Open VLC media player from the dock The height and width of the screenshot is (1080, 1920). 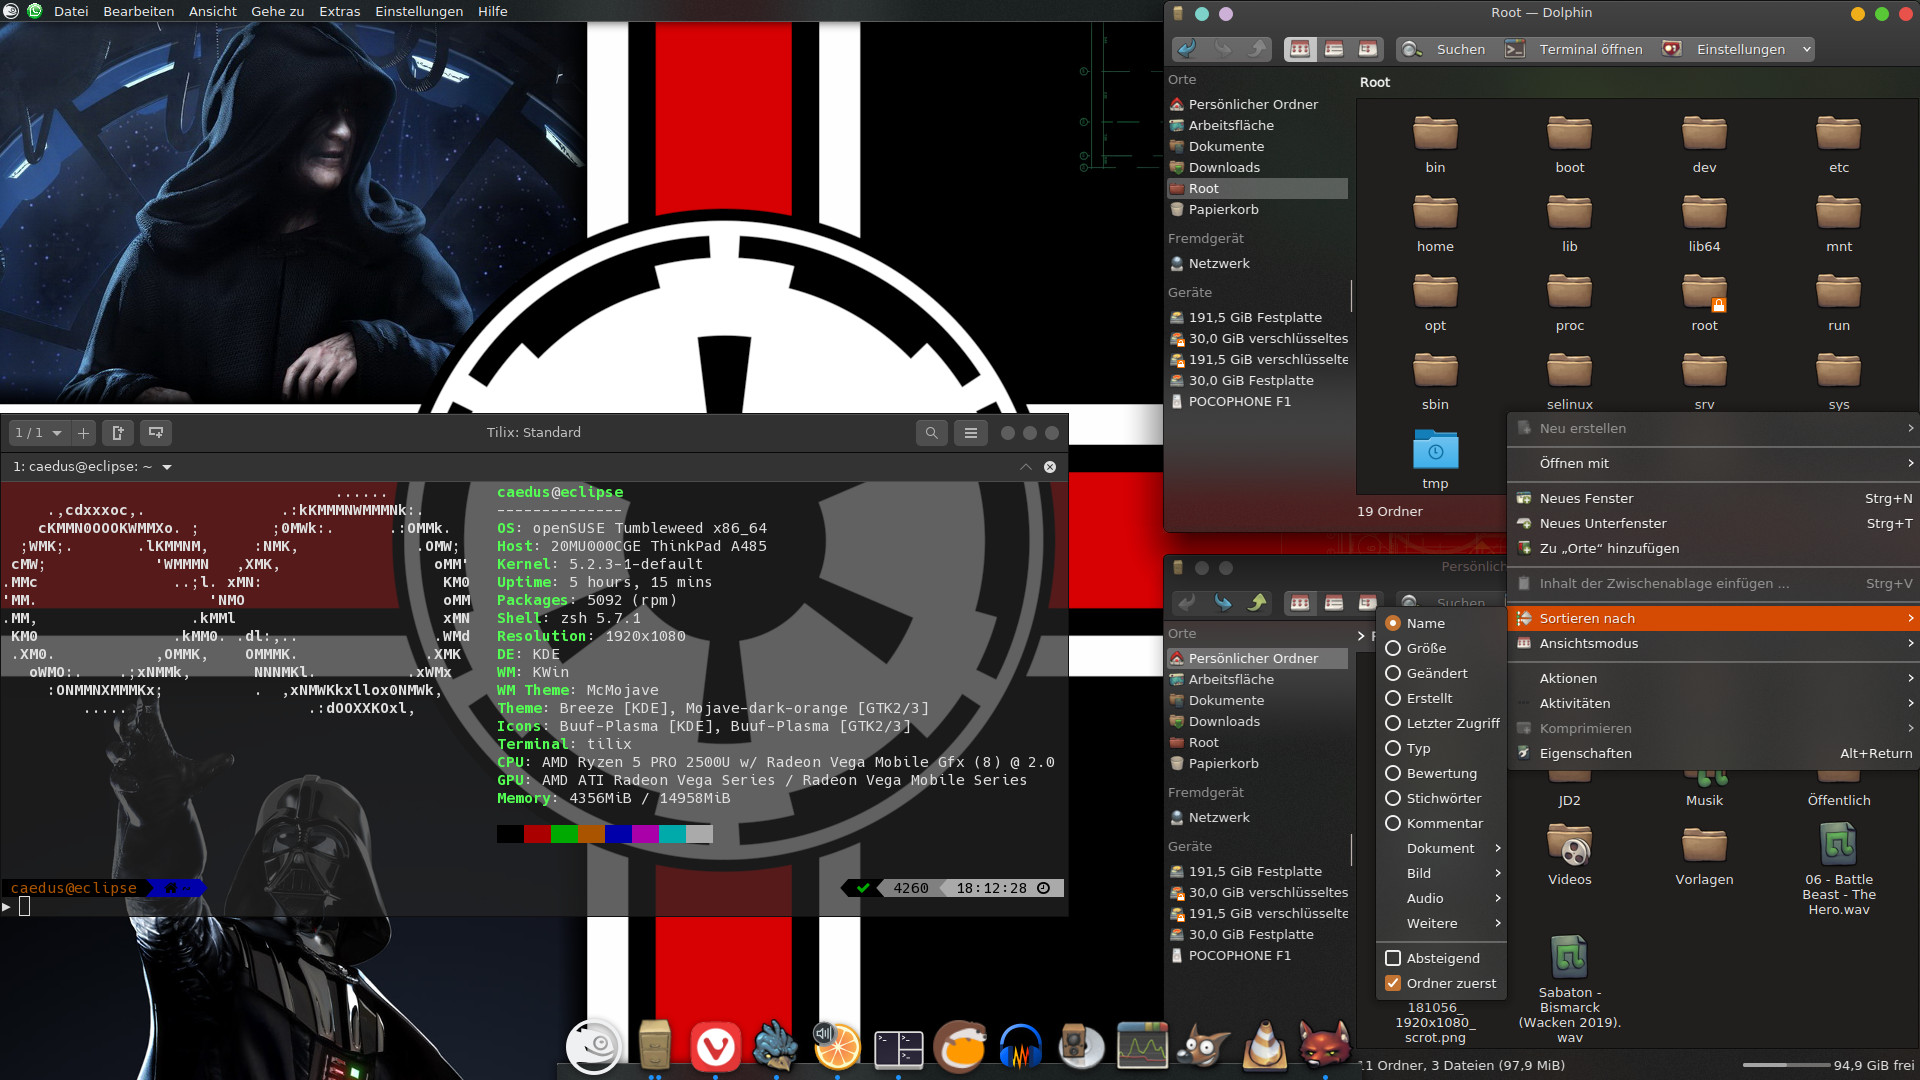1264,1047
